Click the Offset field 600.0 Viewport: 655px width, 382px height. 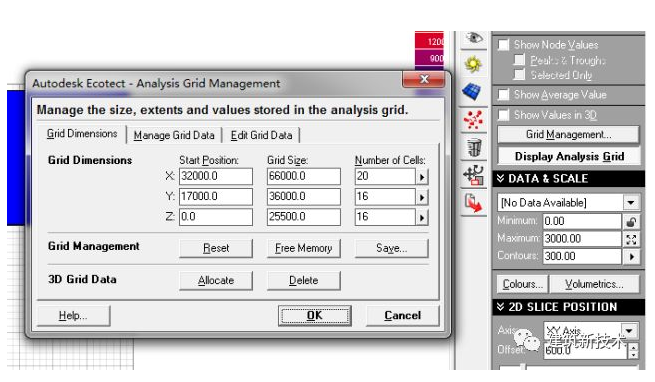(586, 350)
